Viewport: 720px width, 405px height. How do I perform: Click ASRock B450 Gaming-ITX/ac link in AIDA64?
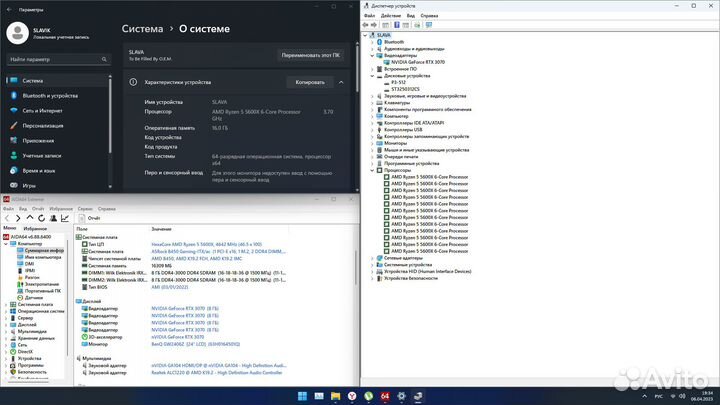pos(219,252)
